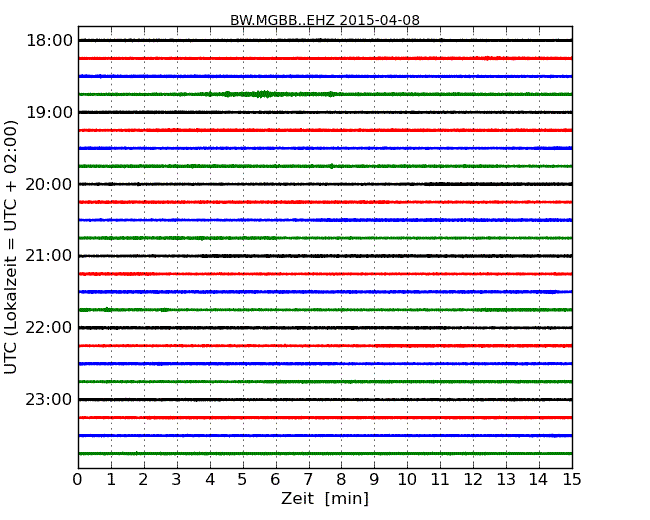This screenshot has width=650, height=520.
Task: Click the x-axis tick label 6
Action: coord(275,480)
